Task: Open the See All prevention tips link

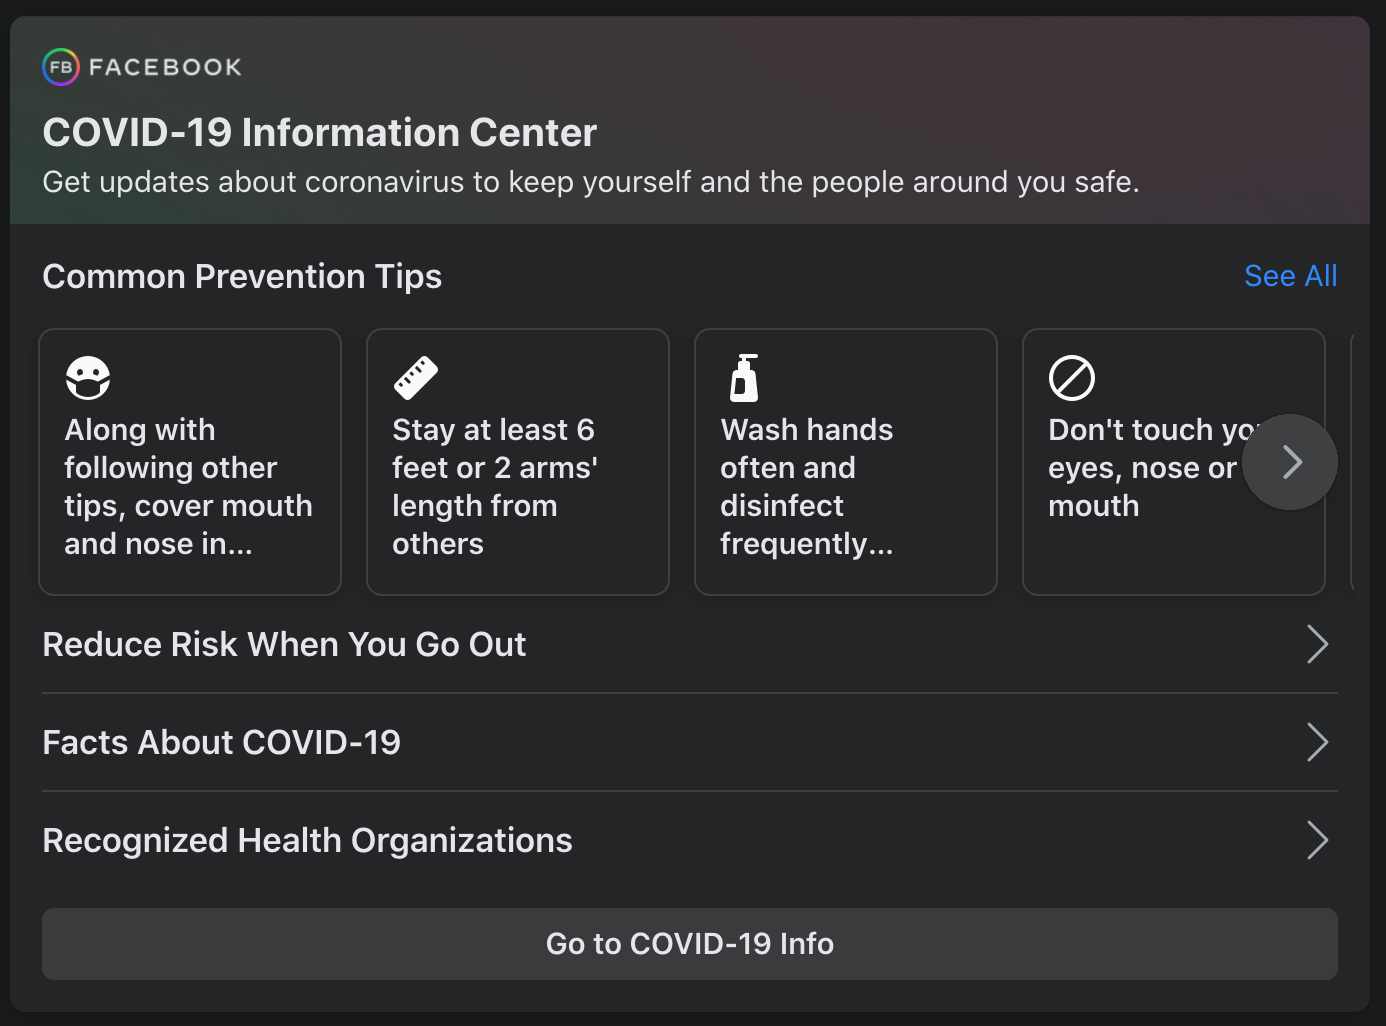Action: point(1290,275)
